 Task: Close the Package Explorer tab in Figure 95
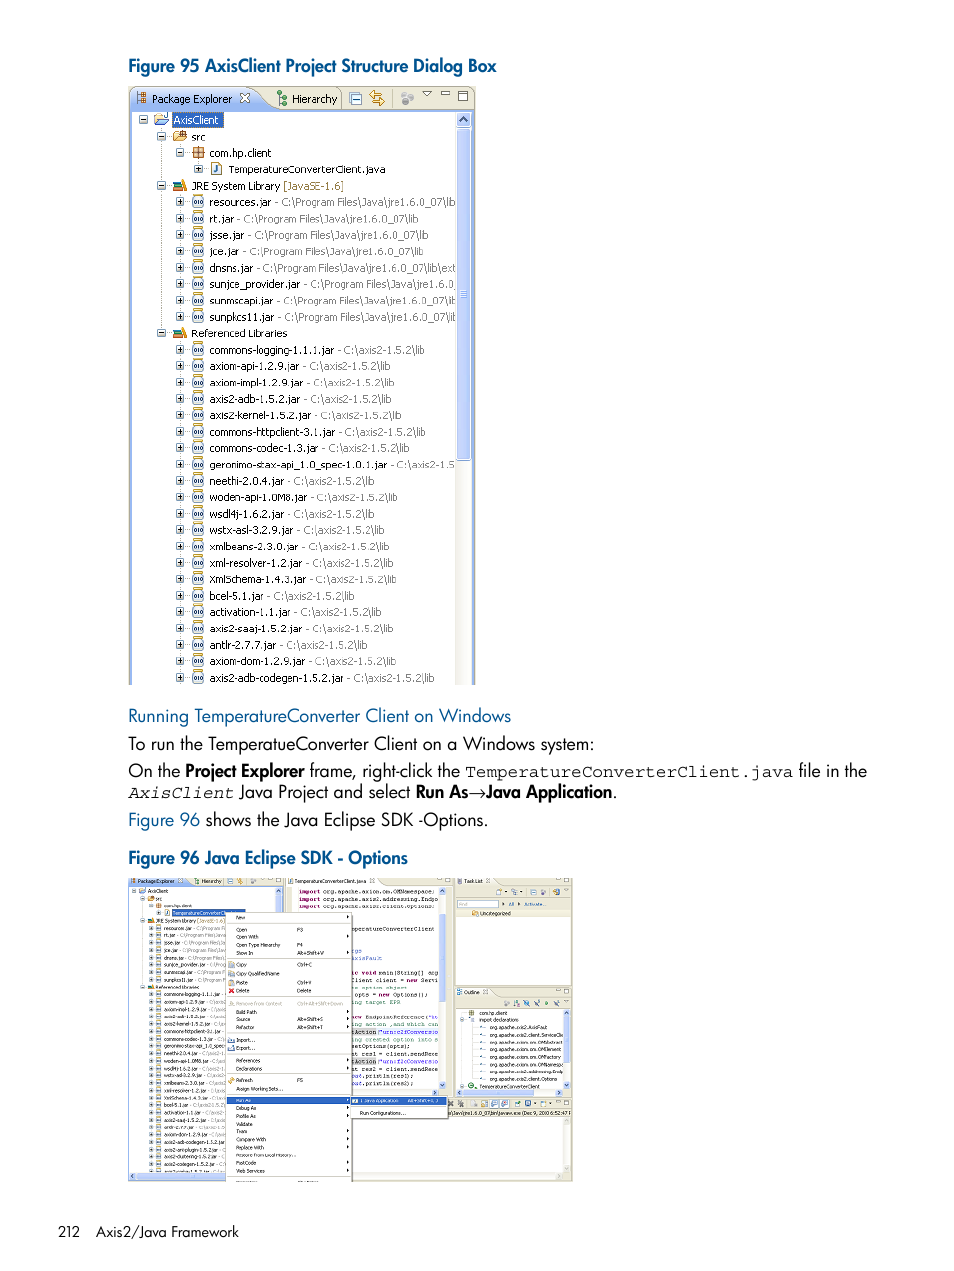[x=245, y=98]
